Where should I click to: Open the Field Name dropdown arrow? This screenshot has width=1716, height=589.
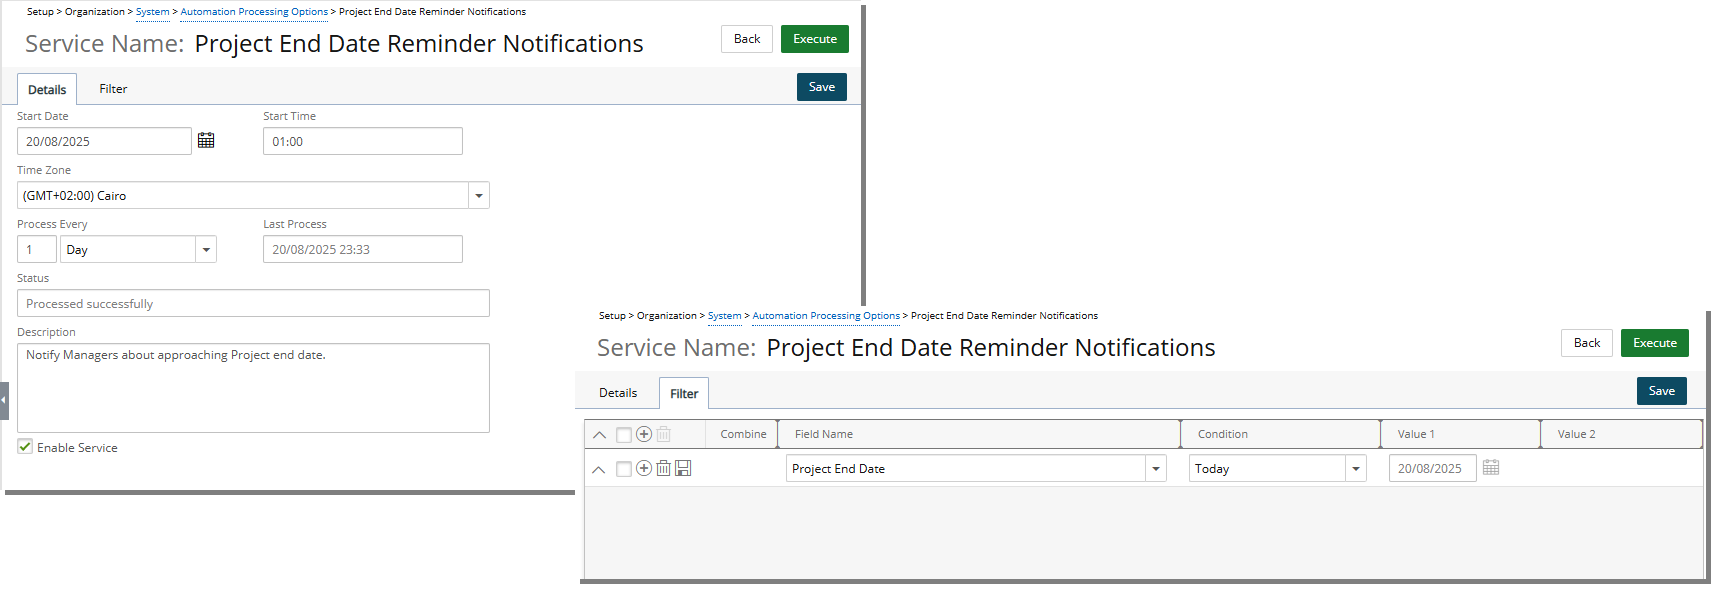(1156, 468)
